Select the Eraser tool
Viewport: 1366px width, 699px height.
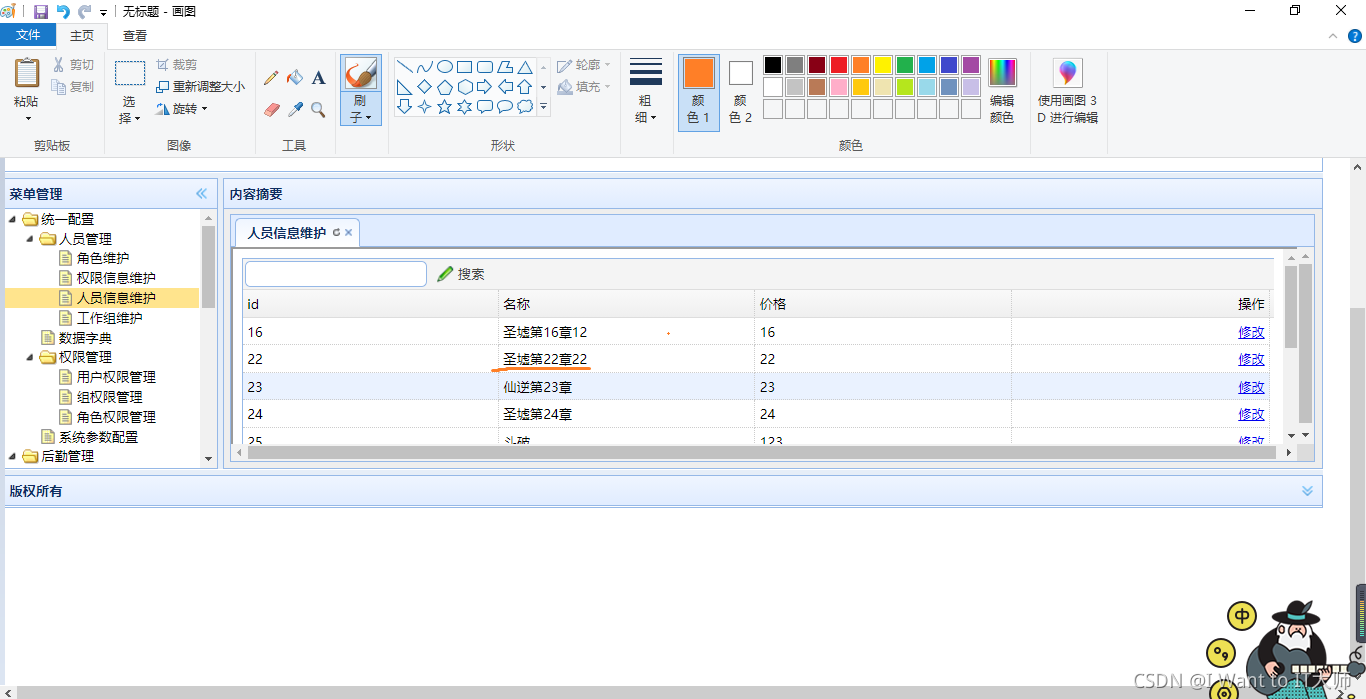[271, 109]
